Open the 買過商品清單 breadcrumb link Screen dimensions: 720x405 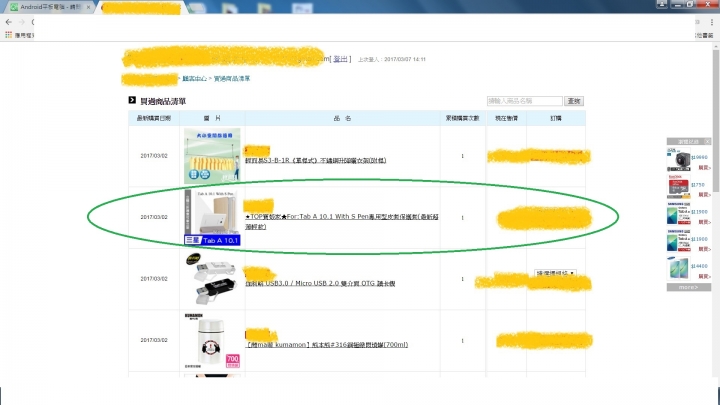click(x=232, y=79)
